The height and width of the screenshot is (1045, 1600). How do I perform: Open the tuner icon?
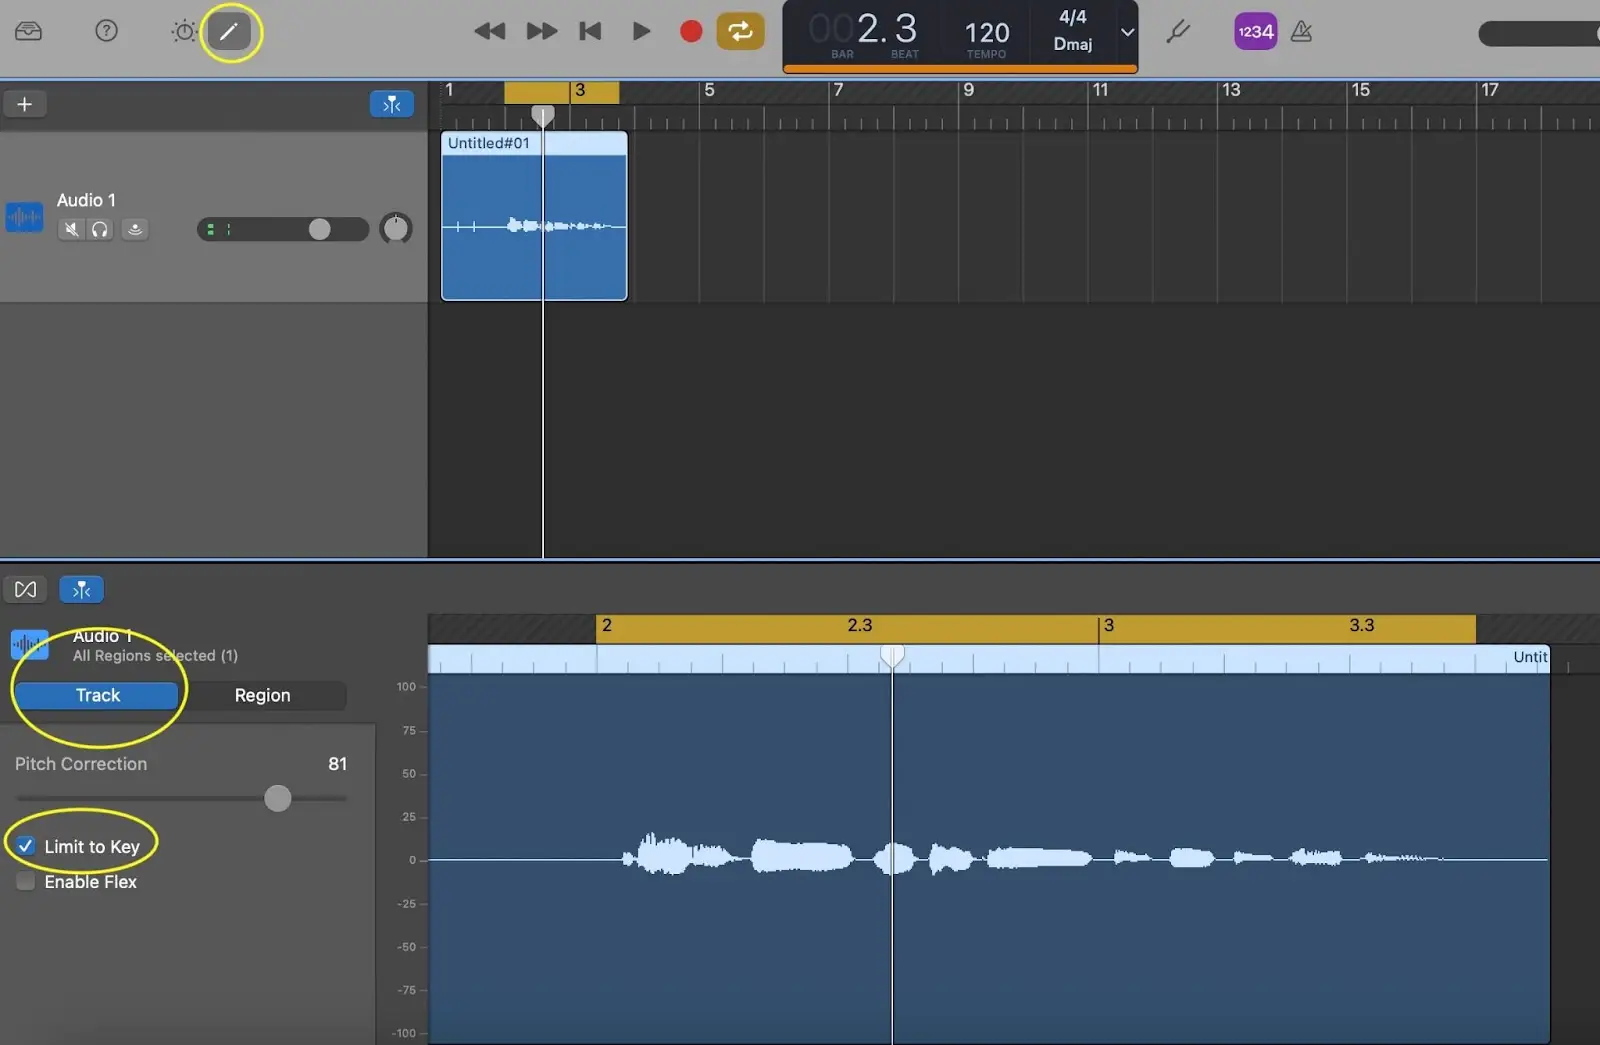[1178, 32]
